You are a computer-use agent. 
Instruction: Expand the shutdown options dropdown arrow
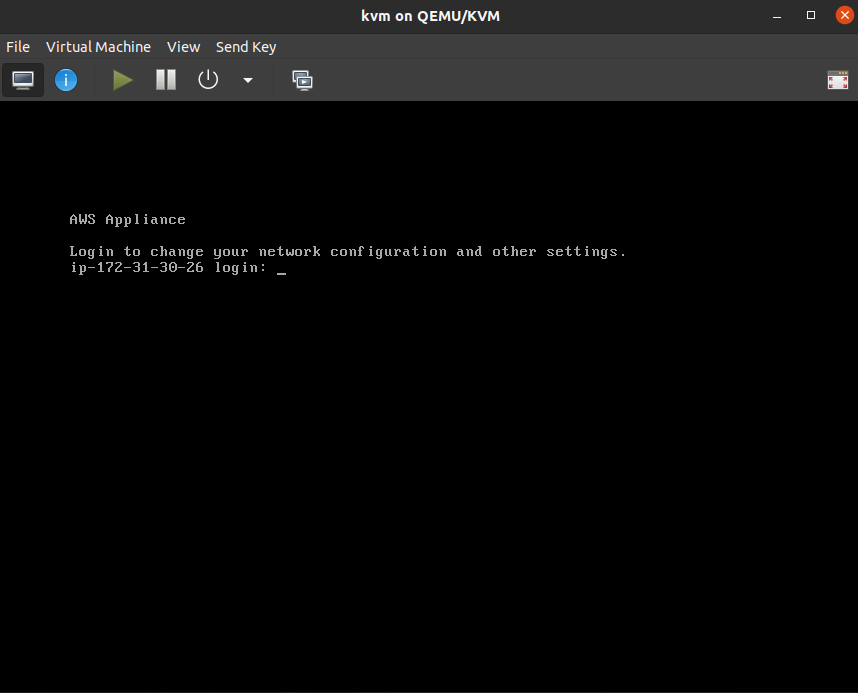point(248,80)
